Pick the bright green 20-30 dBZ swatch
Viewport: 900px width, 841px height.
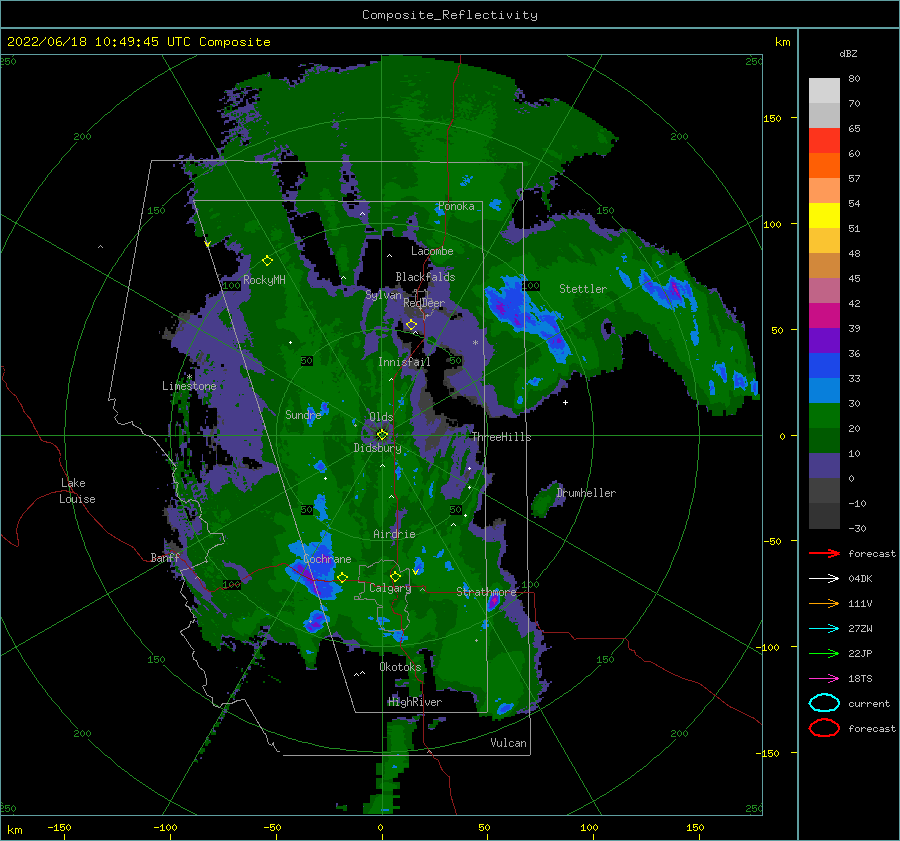(x=824, y=416)
